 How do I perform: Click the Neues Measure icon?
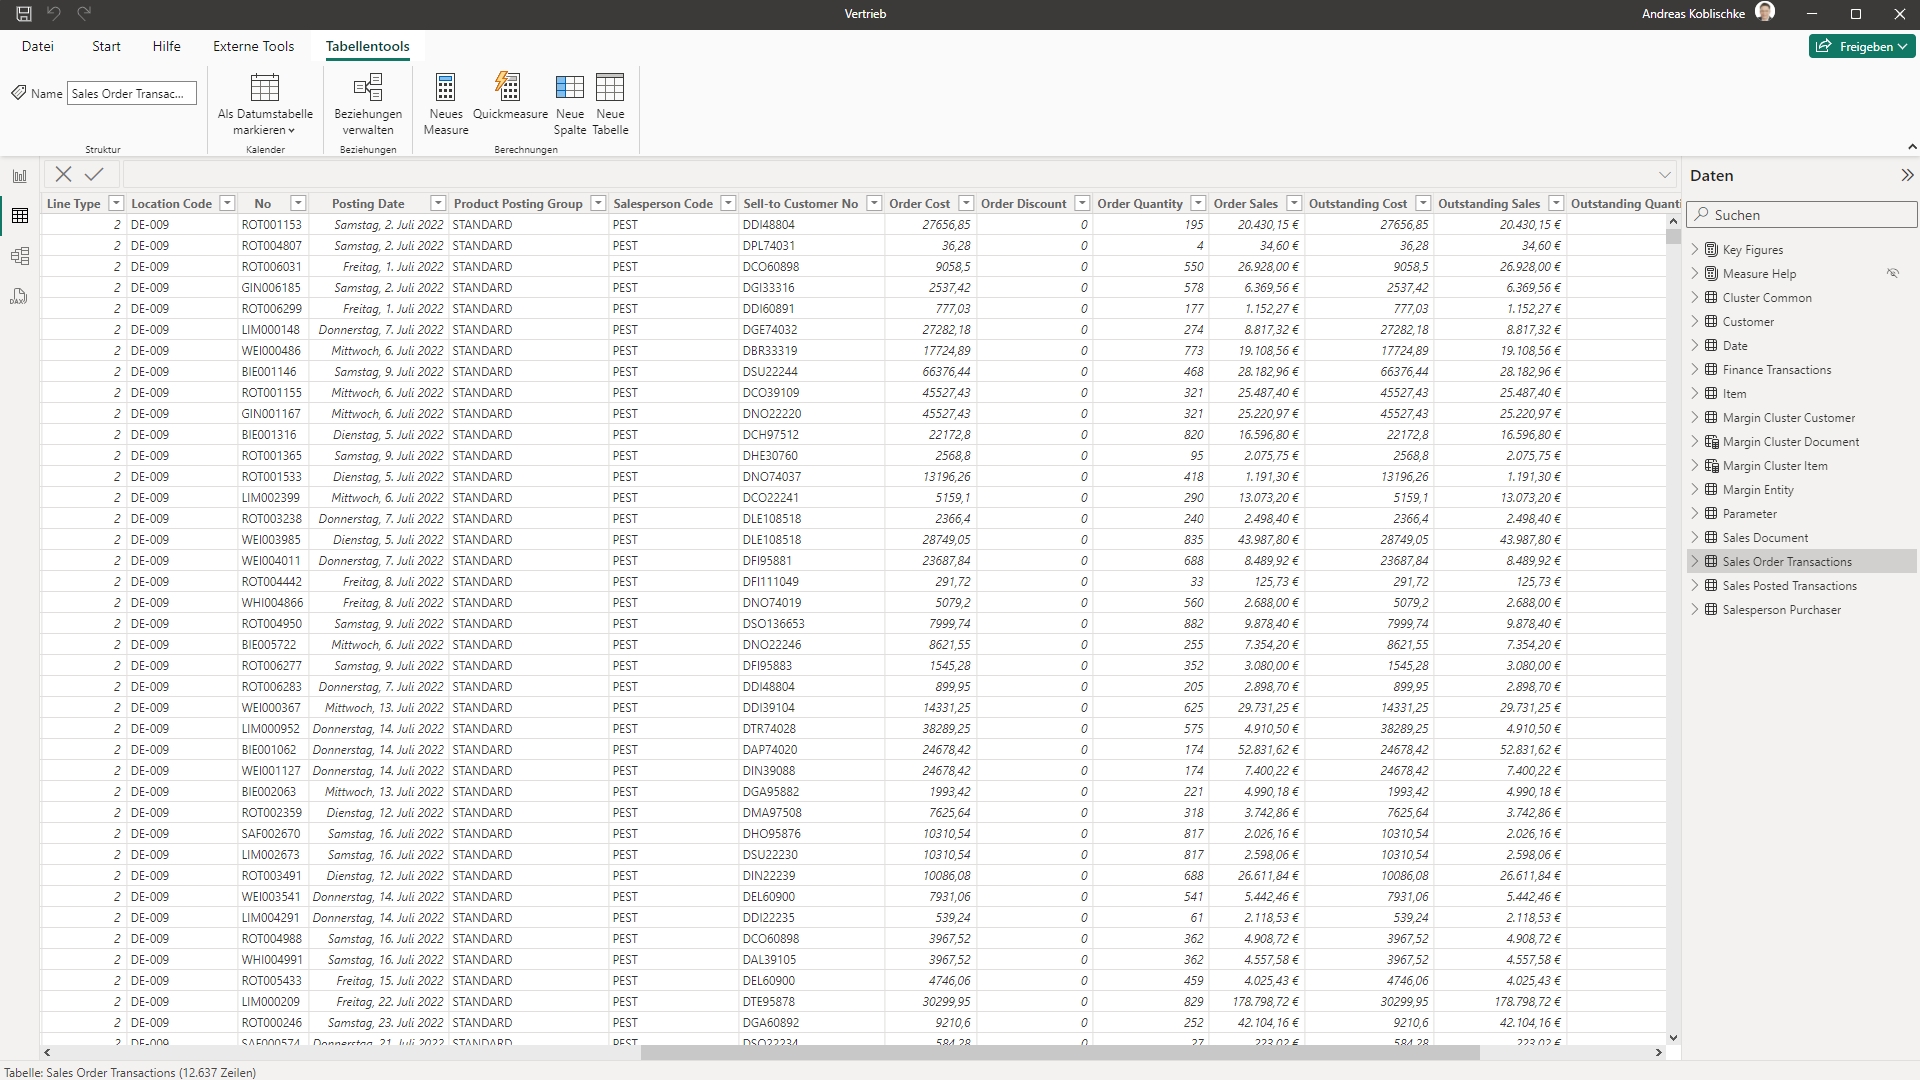446,88
